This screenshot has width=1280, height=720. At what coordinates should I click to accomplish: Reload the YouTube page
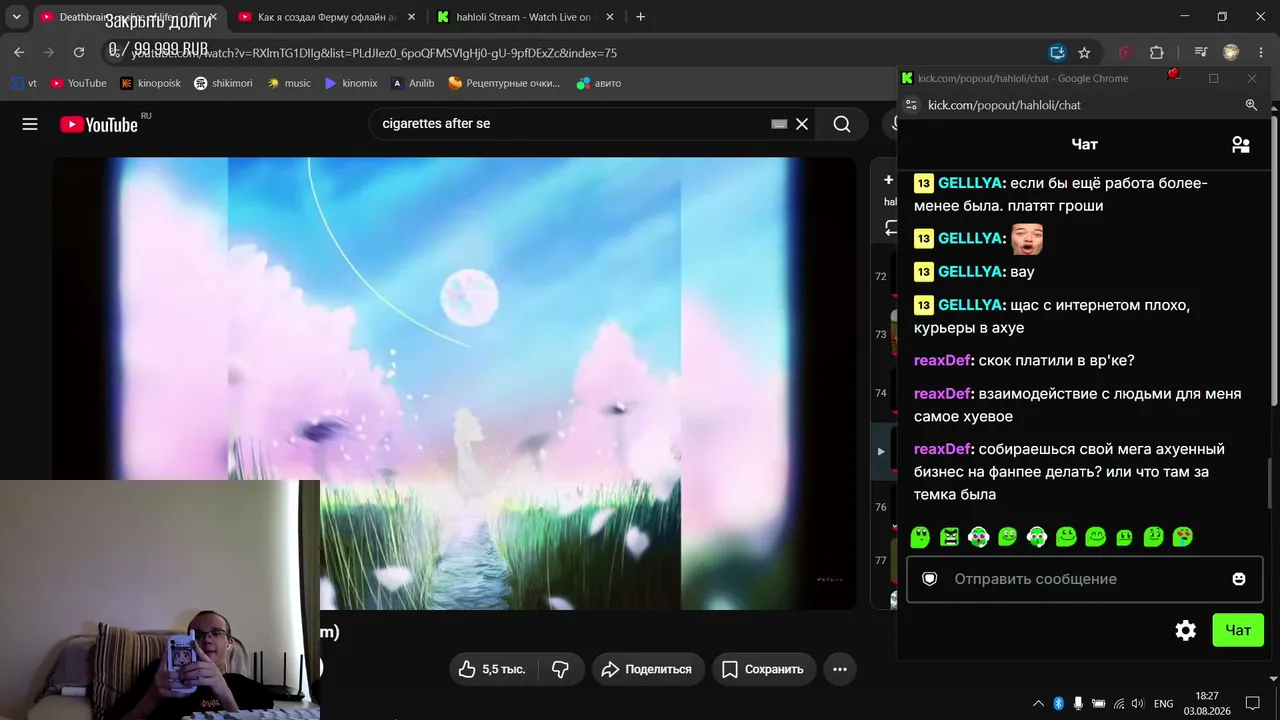[x=79, y=52]
